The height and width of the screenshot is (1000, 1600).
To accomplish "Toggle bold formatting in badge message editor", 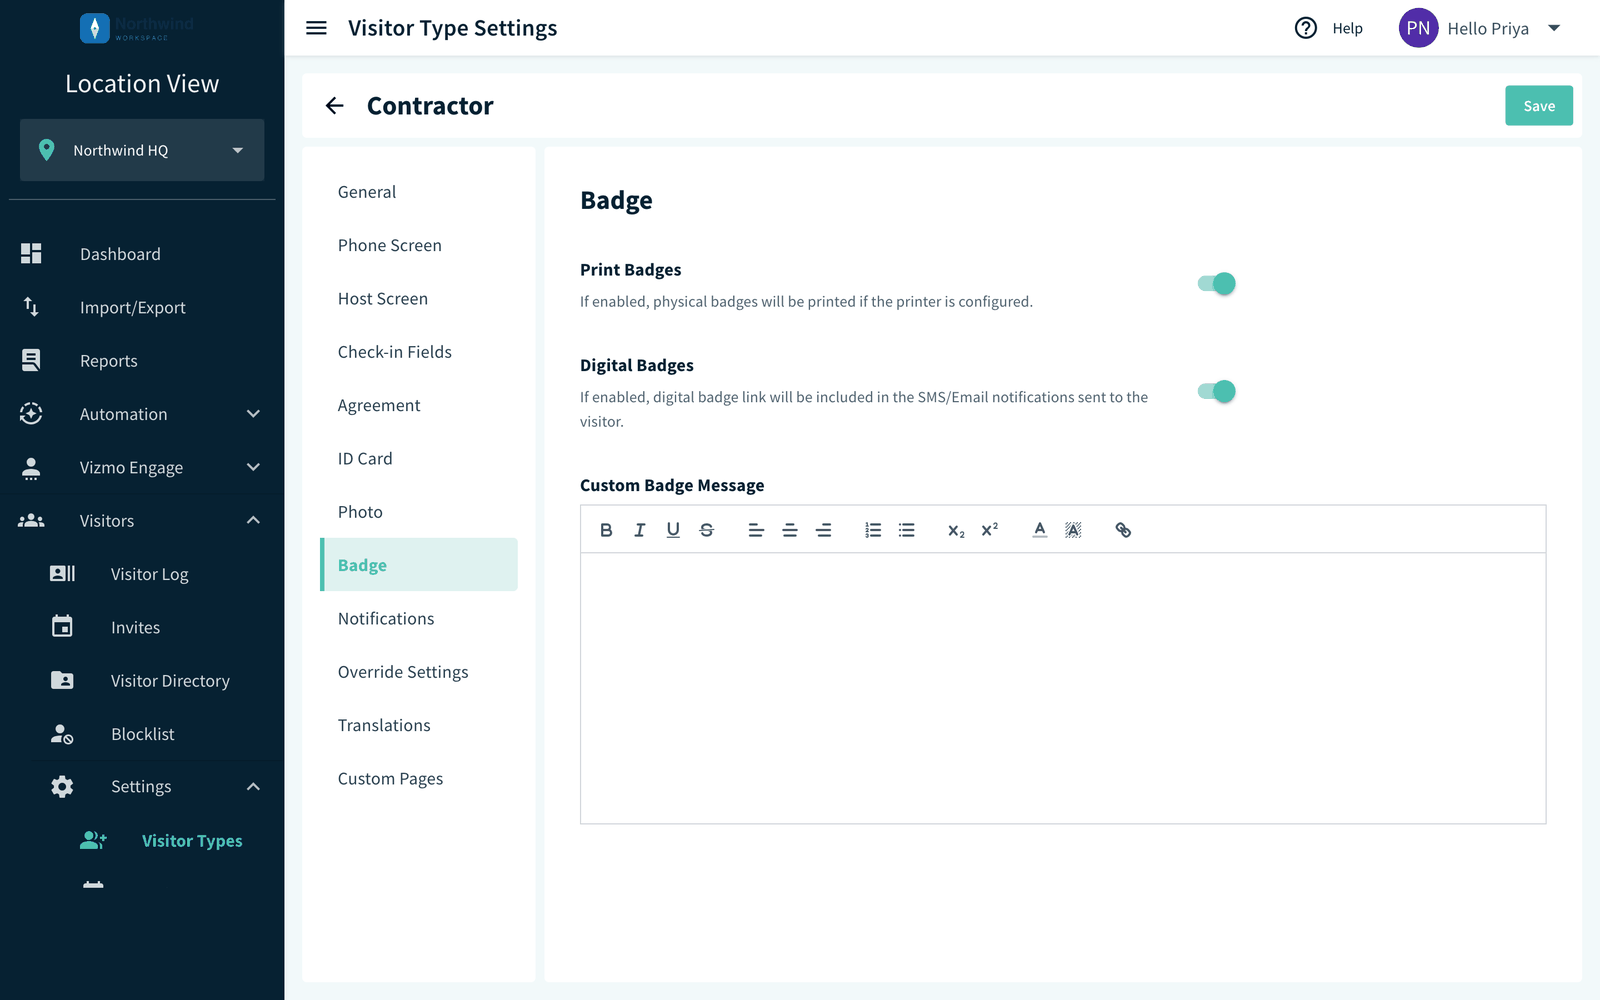I will pos(606,530).
